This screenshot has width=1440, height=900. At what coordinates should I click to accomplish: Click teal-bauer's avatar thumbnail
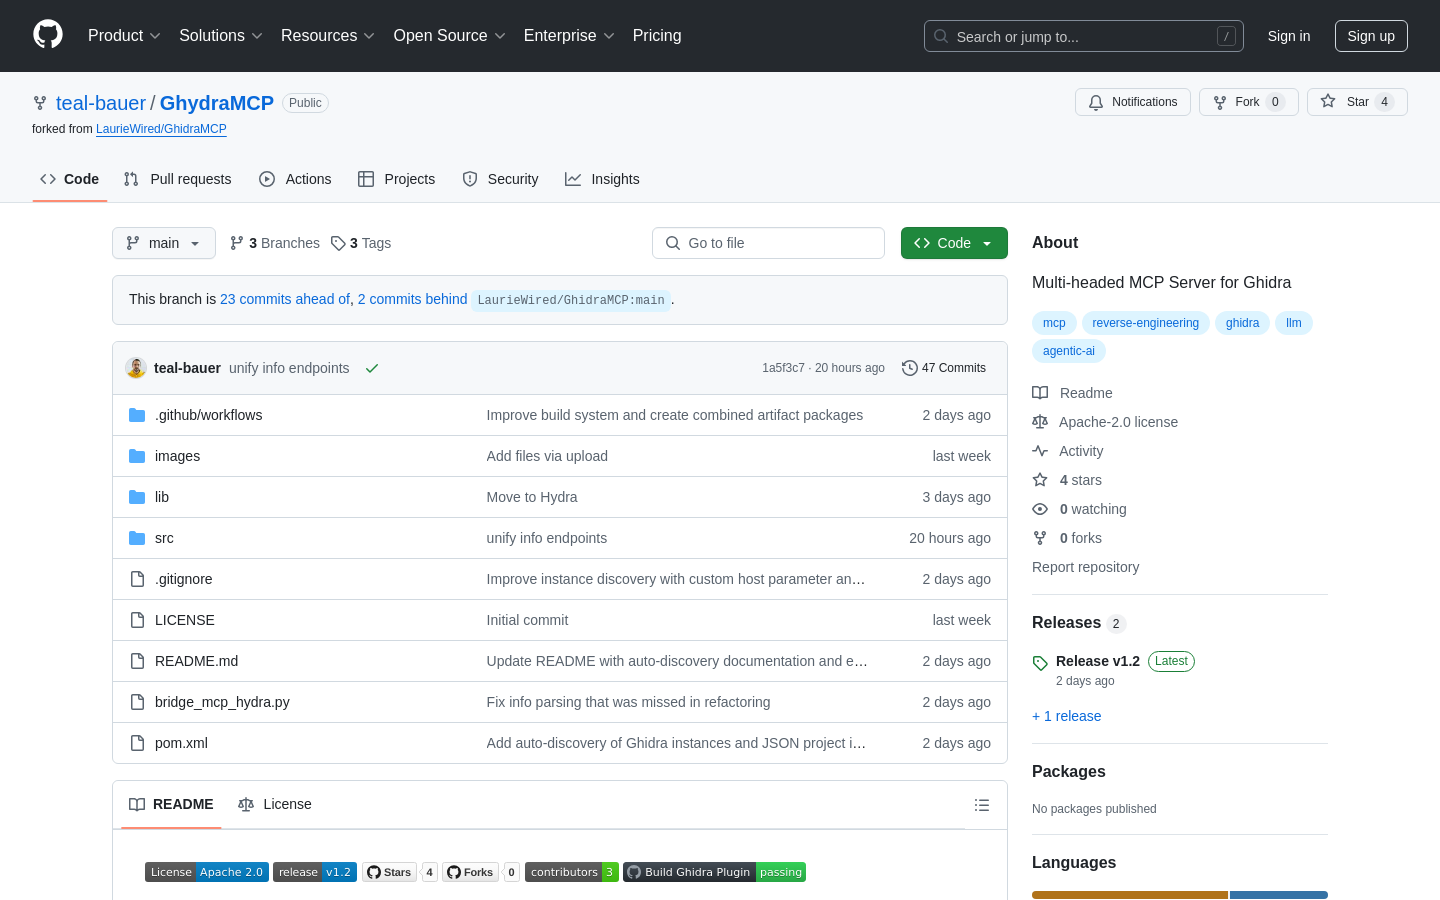tap(136, 368)
